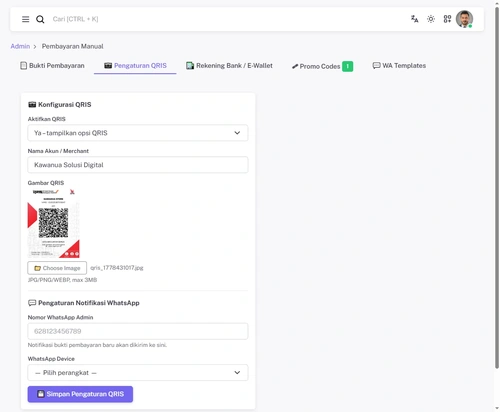500x412 pixels.
Task: Click the Choose Image button
Action: tap(57, 268)
